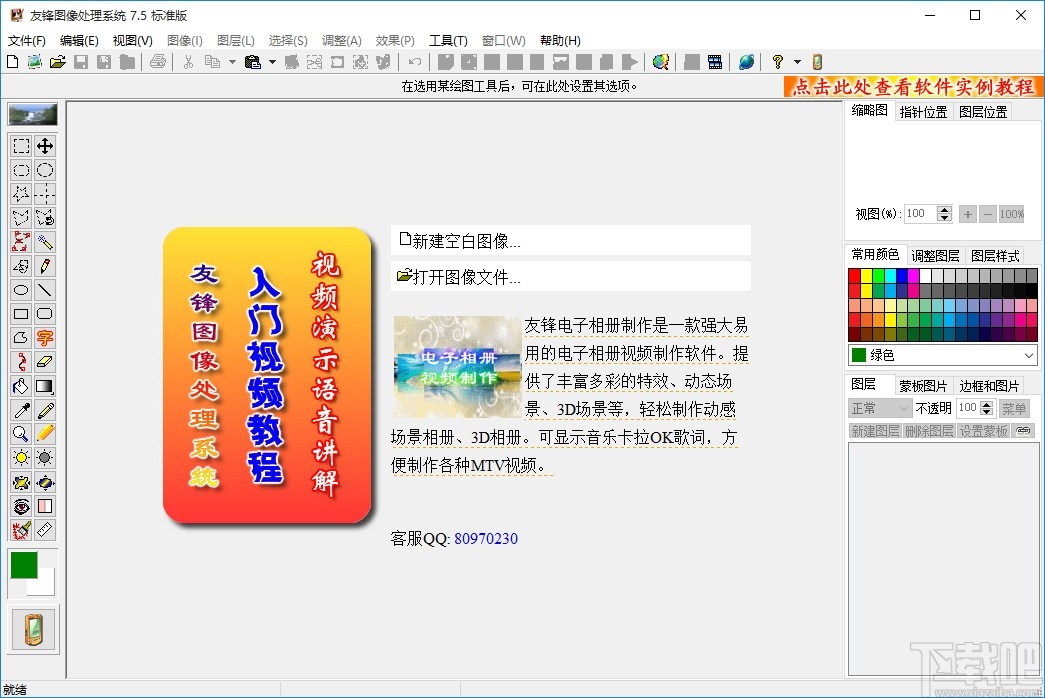Switch to the 图层位置 tab
Screen dimensions: 1045x698
(x=983, y=112)
